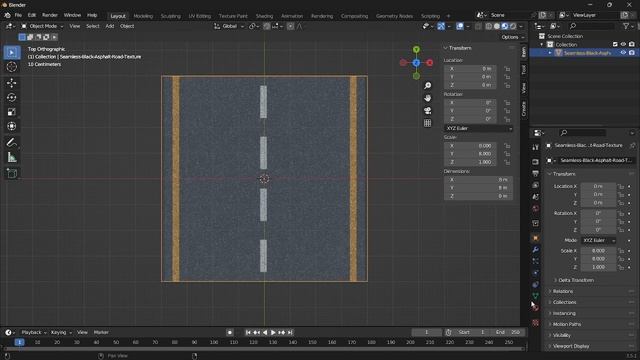
Task: Toggle lock on Scale Y in sidebar
Action: (x=507, y=154)
